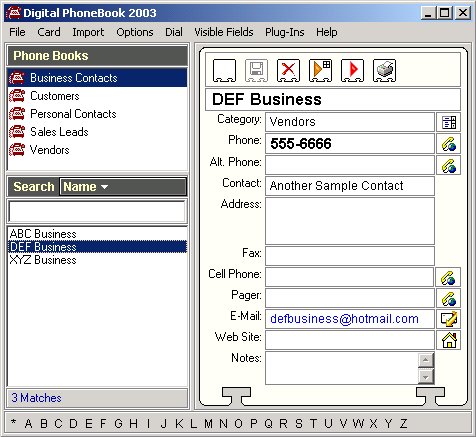Click defbusiness@hotmail.com email link
Viewport: 476px width, 437px height.
(344, 319)
